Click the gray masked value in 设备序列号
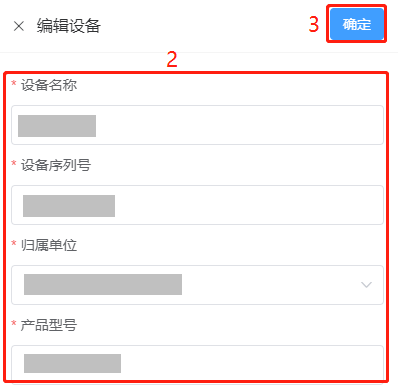The image size is (398, 389). [x=69, y=206]
